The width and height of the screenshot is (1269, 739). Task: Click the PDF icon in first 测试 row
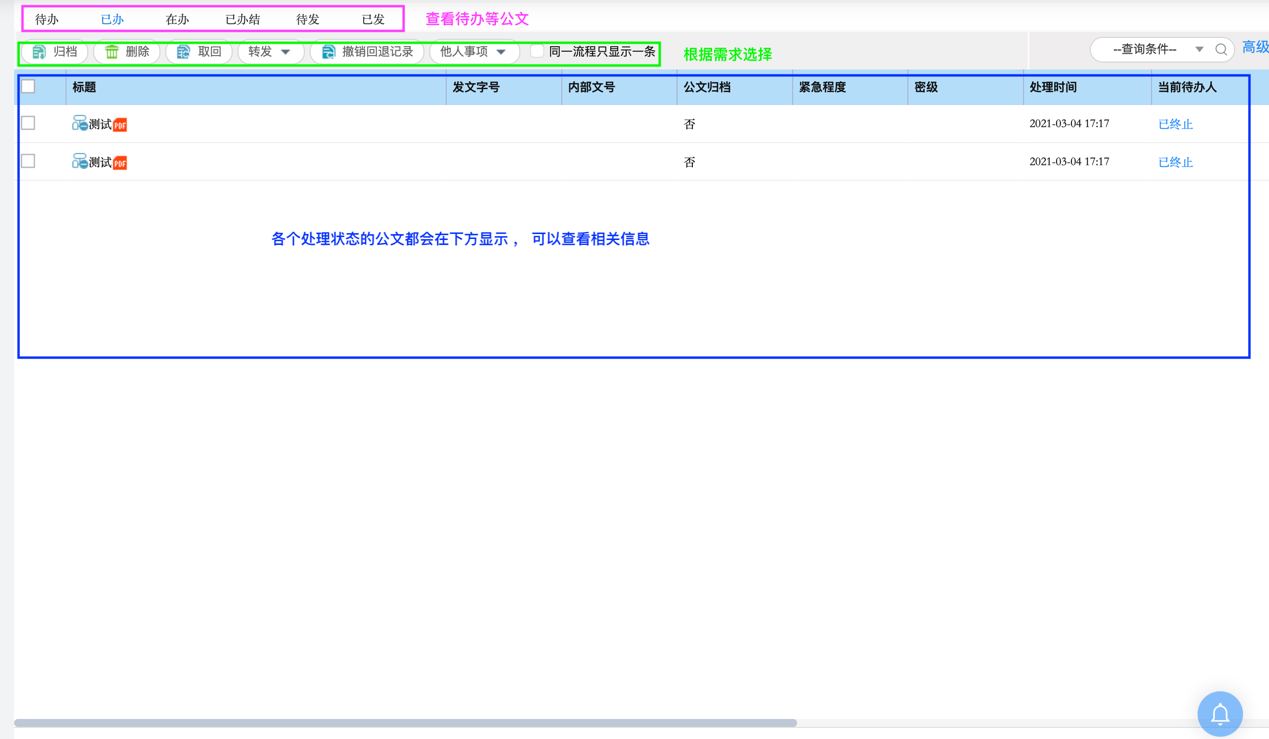(x=120, y=125)
